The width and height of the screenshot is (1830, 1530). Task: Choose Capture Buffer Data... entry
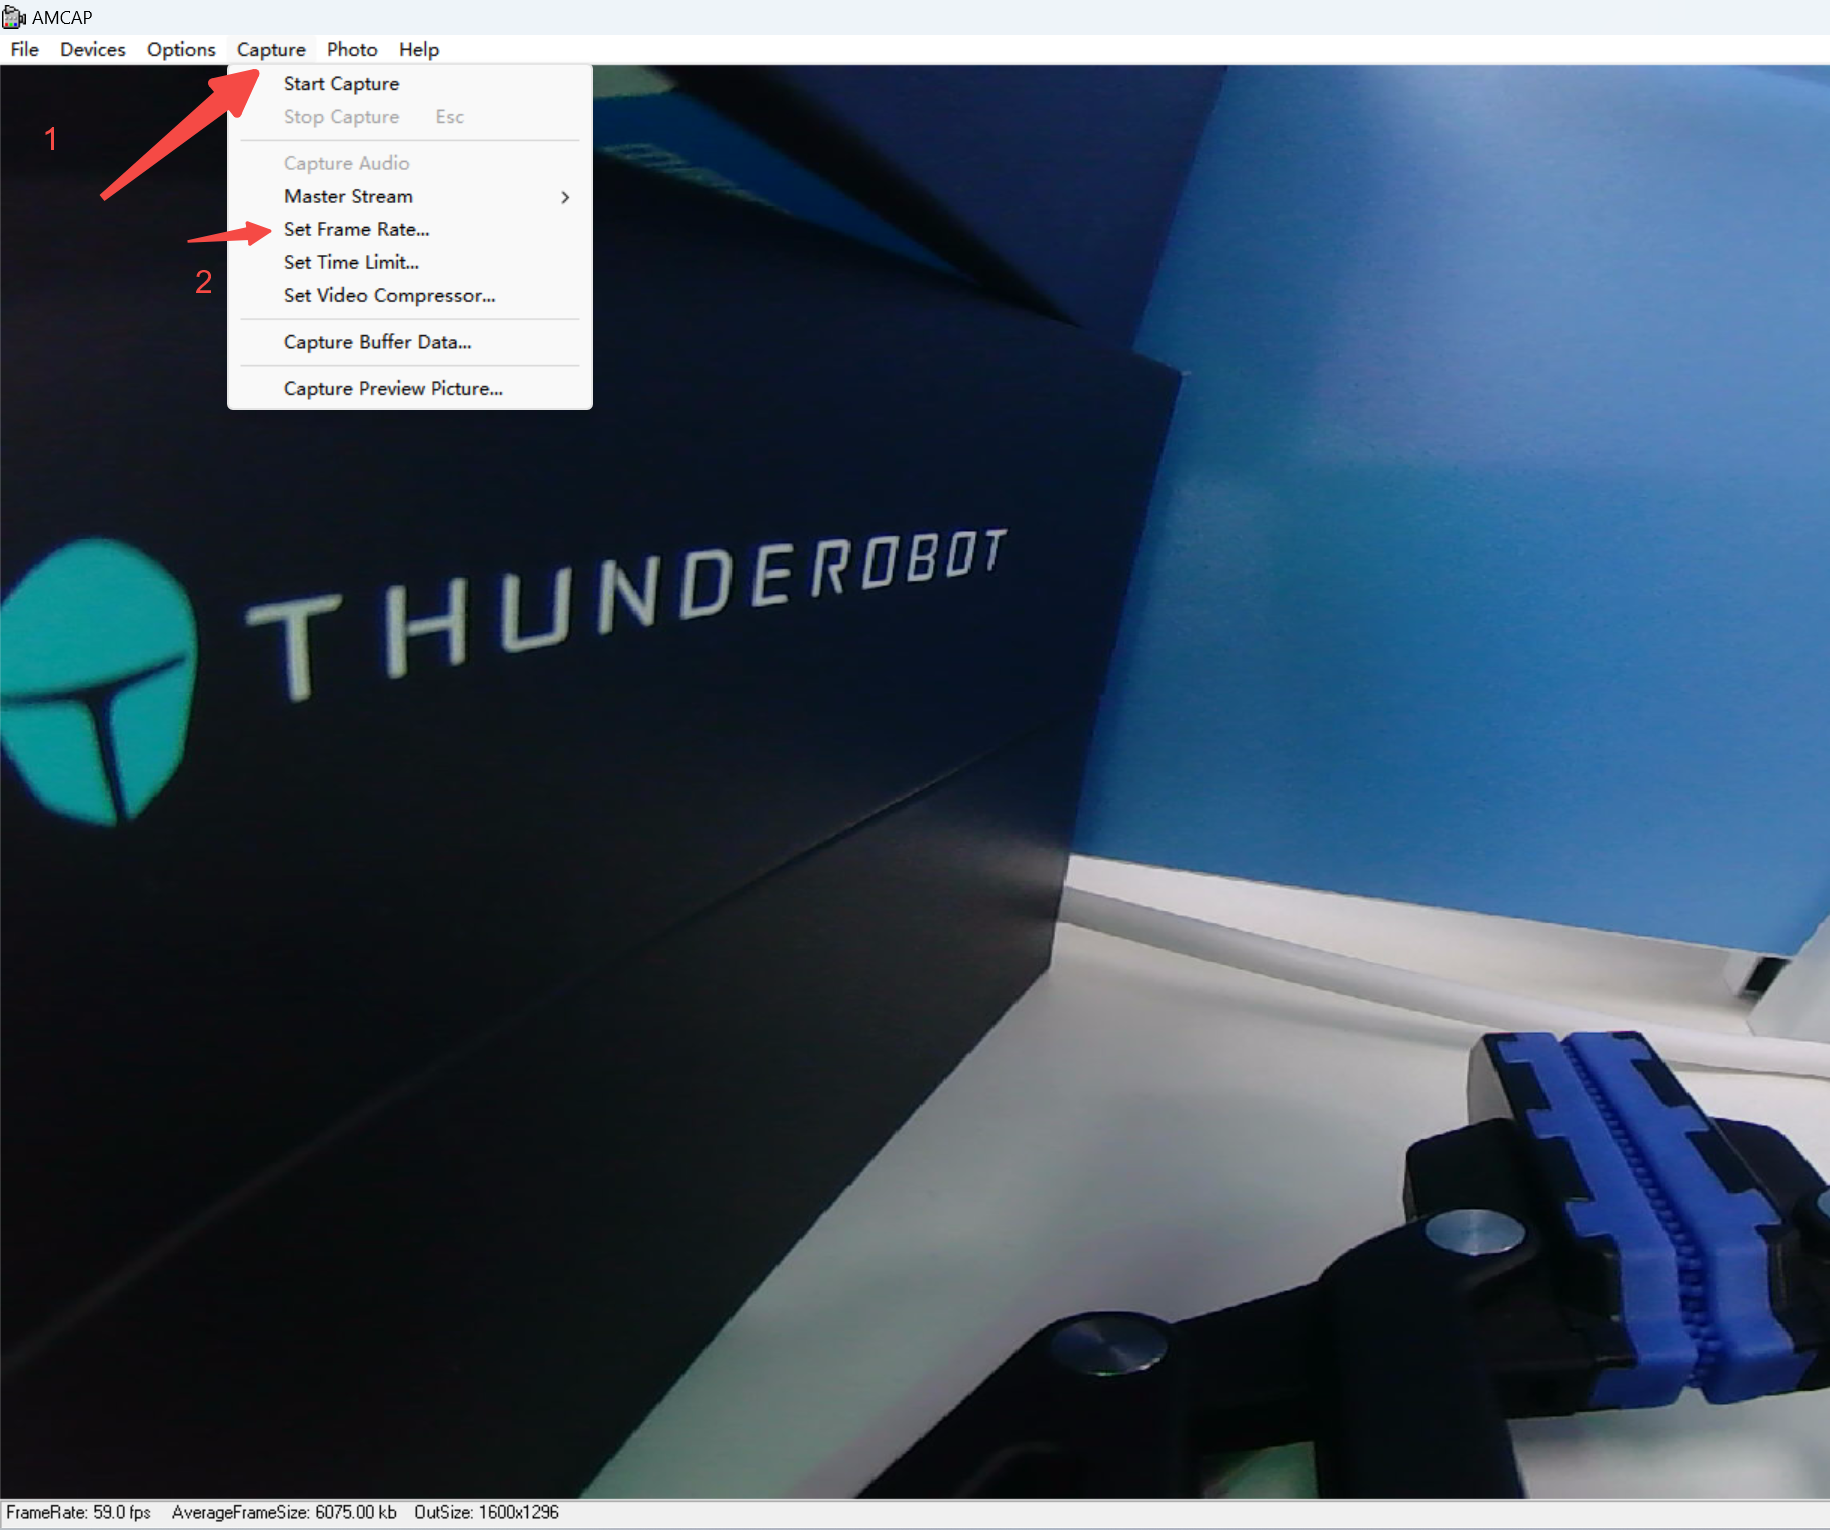tap(410, 342)
